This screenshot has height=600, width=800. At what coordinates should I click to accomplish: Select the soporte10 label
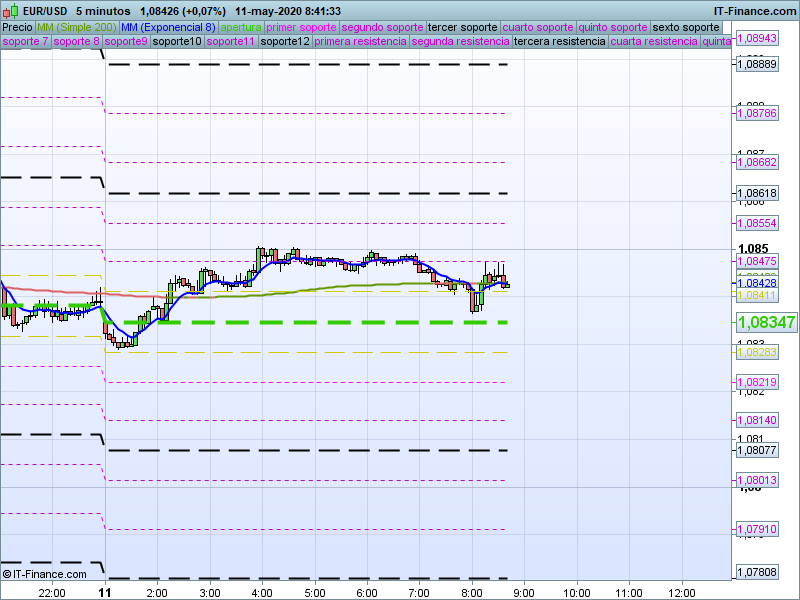point(178,42)
